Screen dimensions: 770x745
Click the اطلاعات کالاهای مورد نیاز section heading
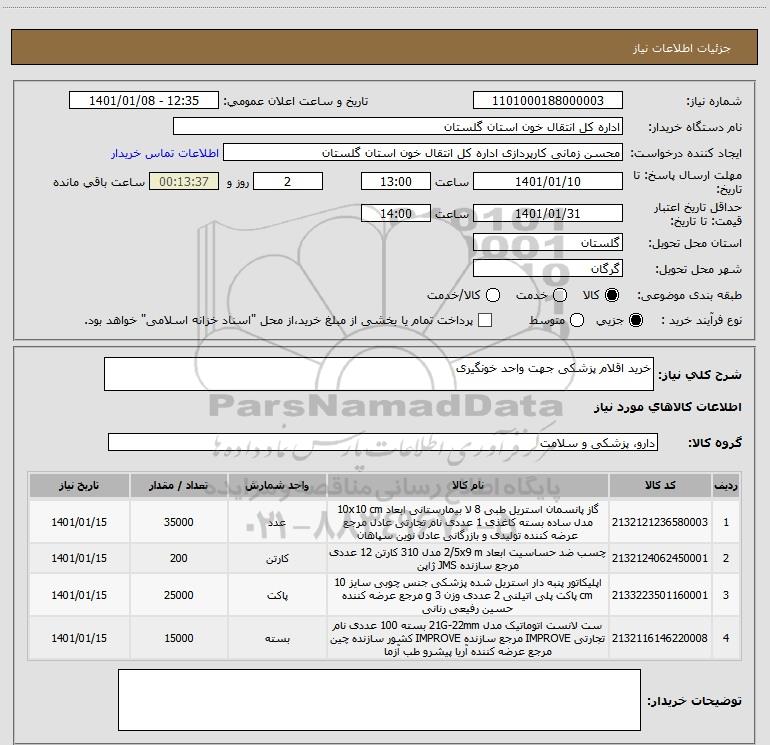(667, 407)
